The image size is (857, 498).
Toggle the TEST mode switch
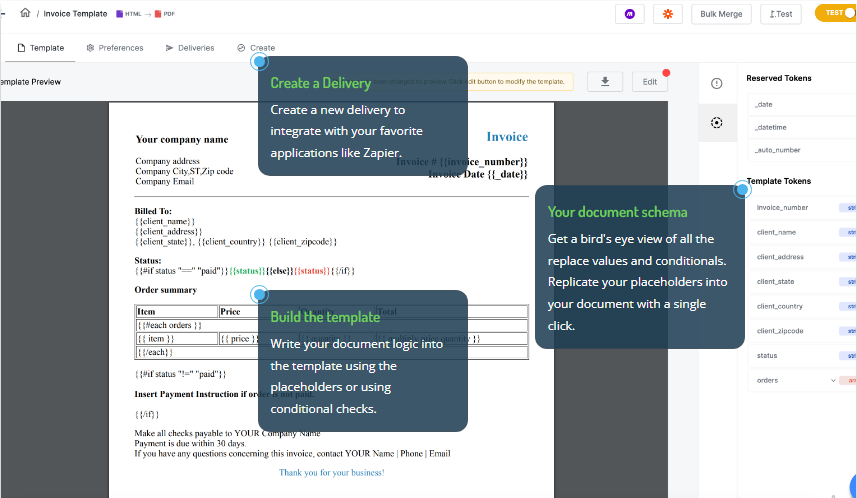pyautogui.click(x=837, y=13)
